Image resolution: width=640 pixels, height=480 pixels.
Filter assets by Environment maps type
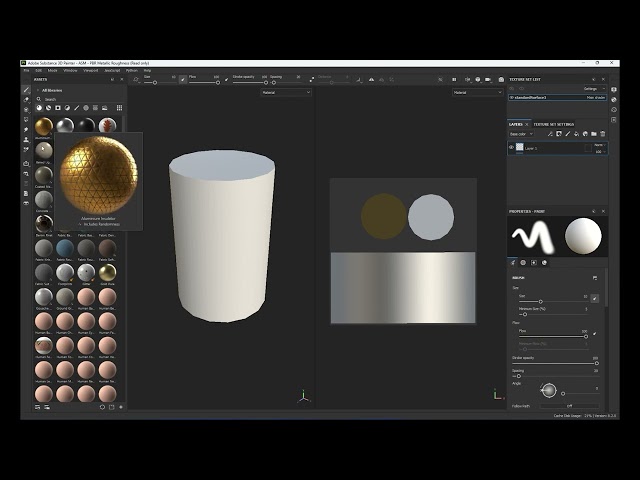pos(105,108)
